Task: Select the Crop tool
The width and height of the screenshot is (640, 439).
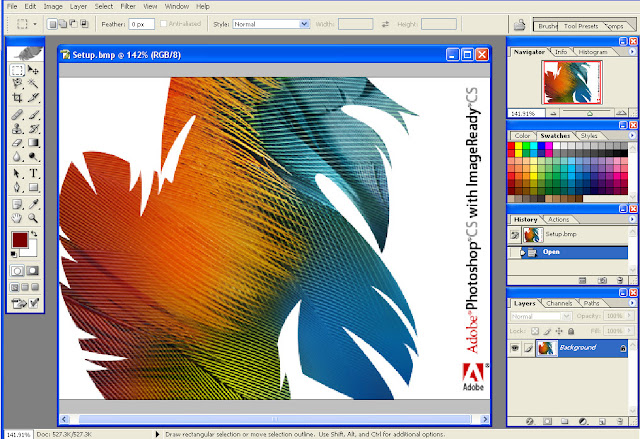Action: click(x=17, y=98)
